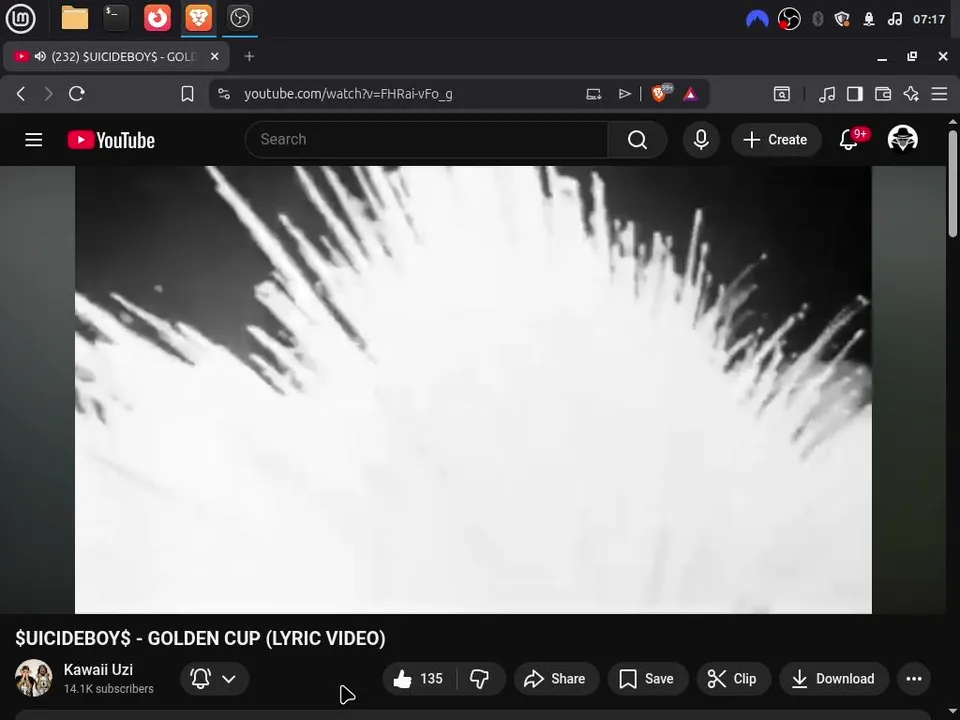960x720 pixels.
Task: Open the Terminal from the panel
Action: coord(116,18)
